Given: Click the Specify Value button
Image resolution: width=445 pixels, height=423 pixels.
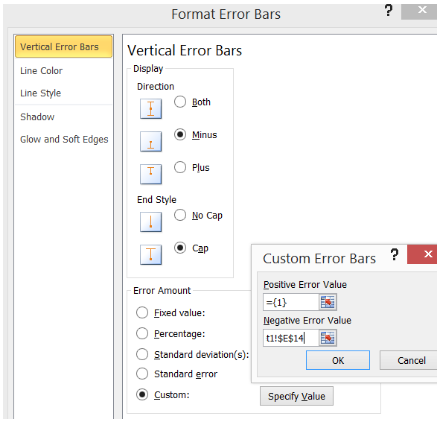Looking at the screenshot, I should tap(297, 396).
